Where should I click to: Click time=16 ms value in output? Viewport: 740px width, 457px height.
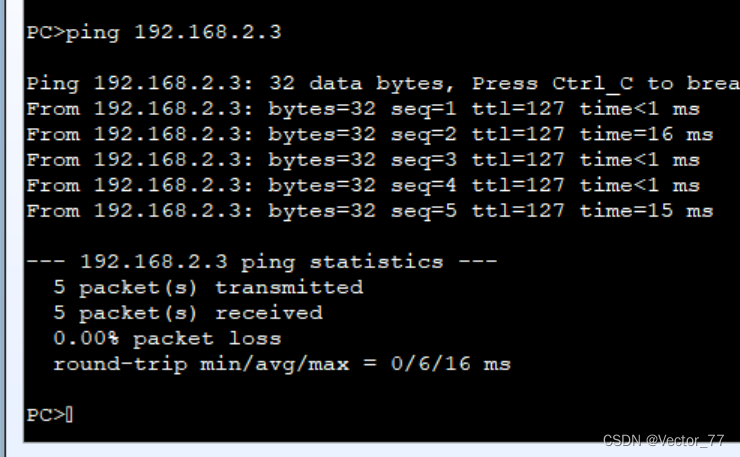646,135
